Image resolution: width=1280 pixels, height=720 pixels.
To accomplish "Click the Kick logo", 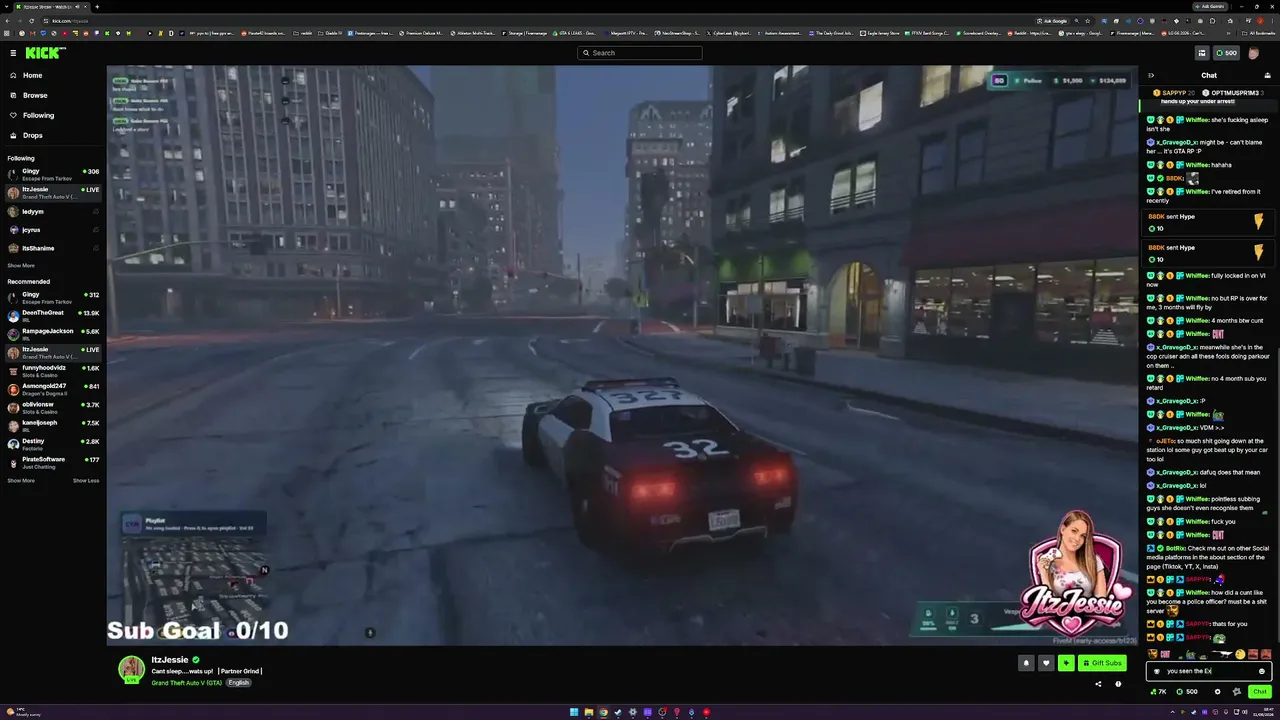I will point(45,53).
